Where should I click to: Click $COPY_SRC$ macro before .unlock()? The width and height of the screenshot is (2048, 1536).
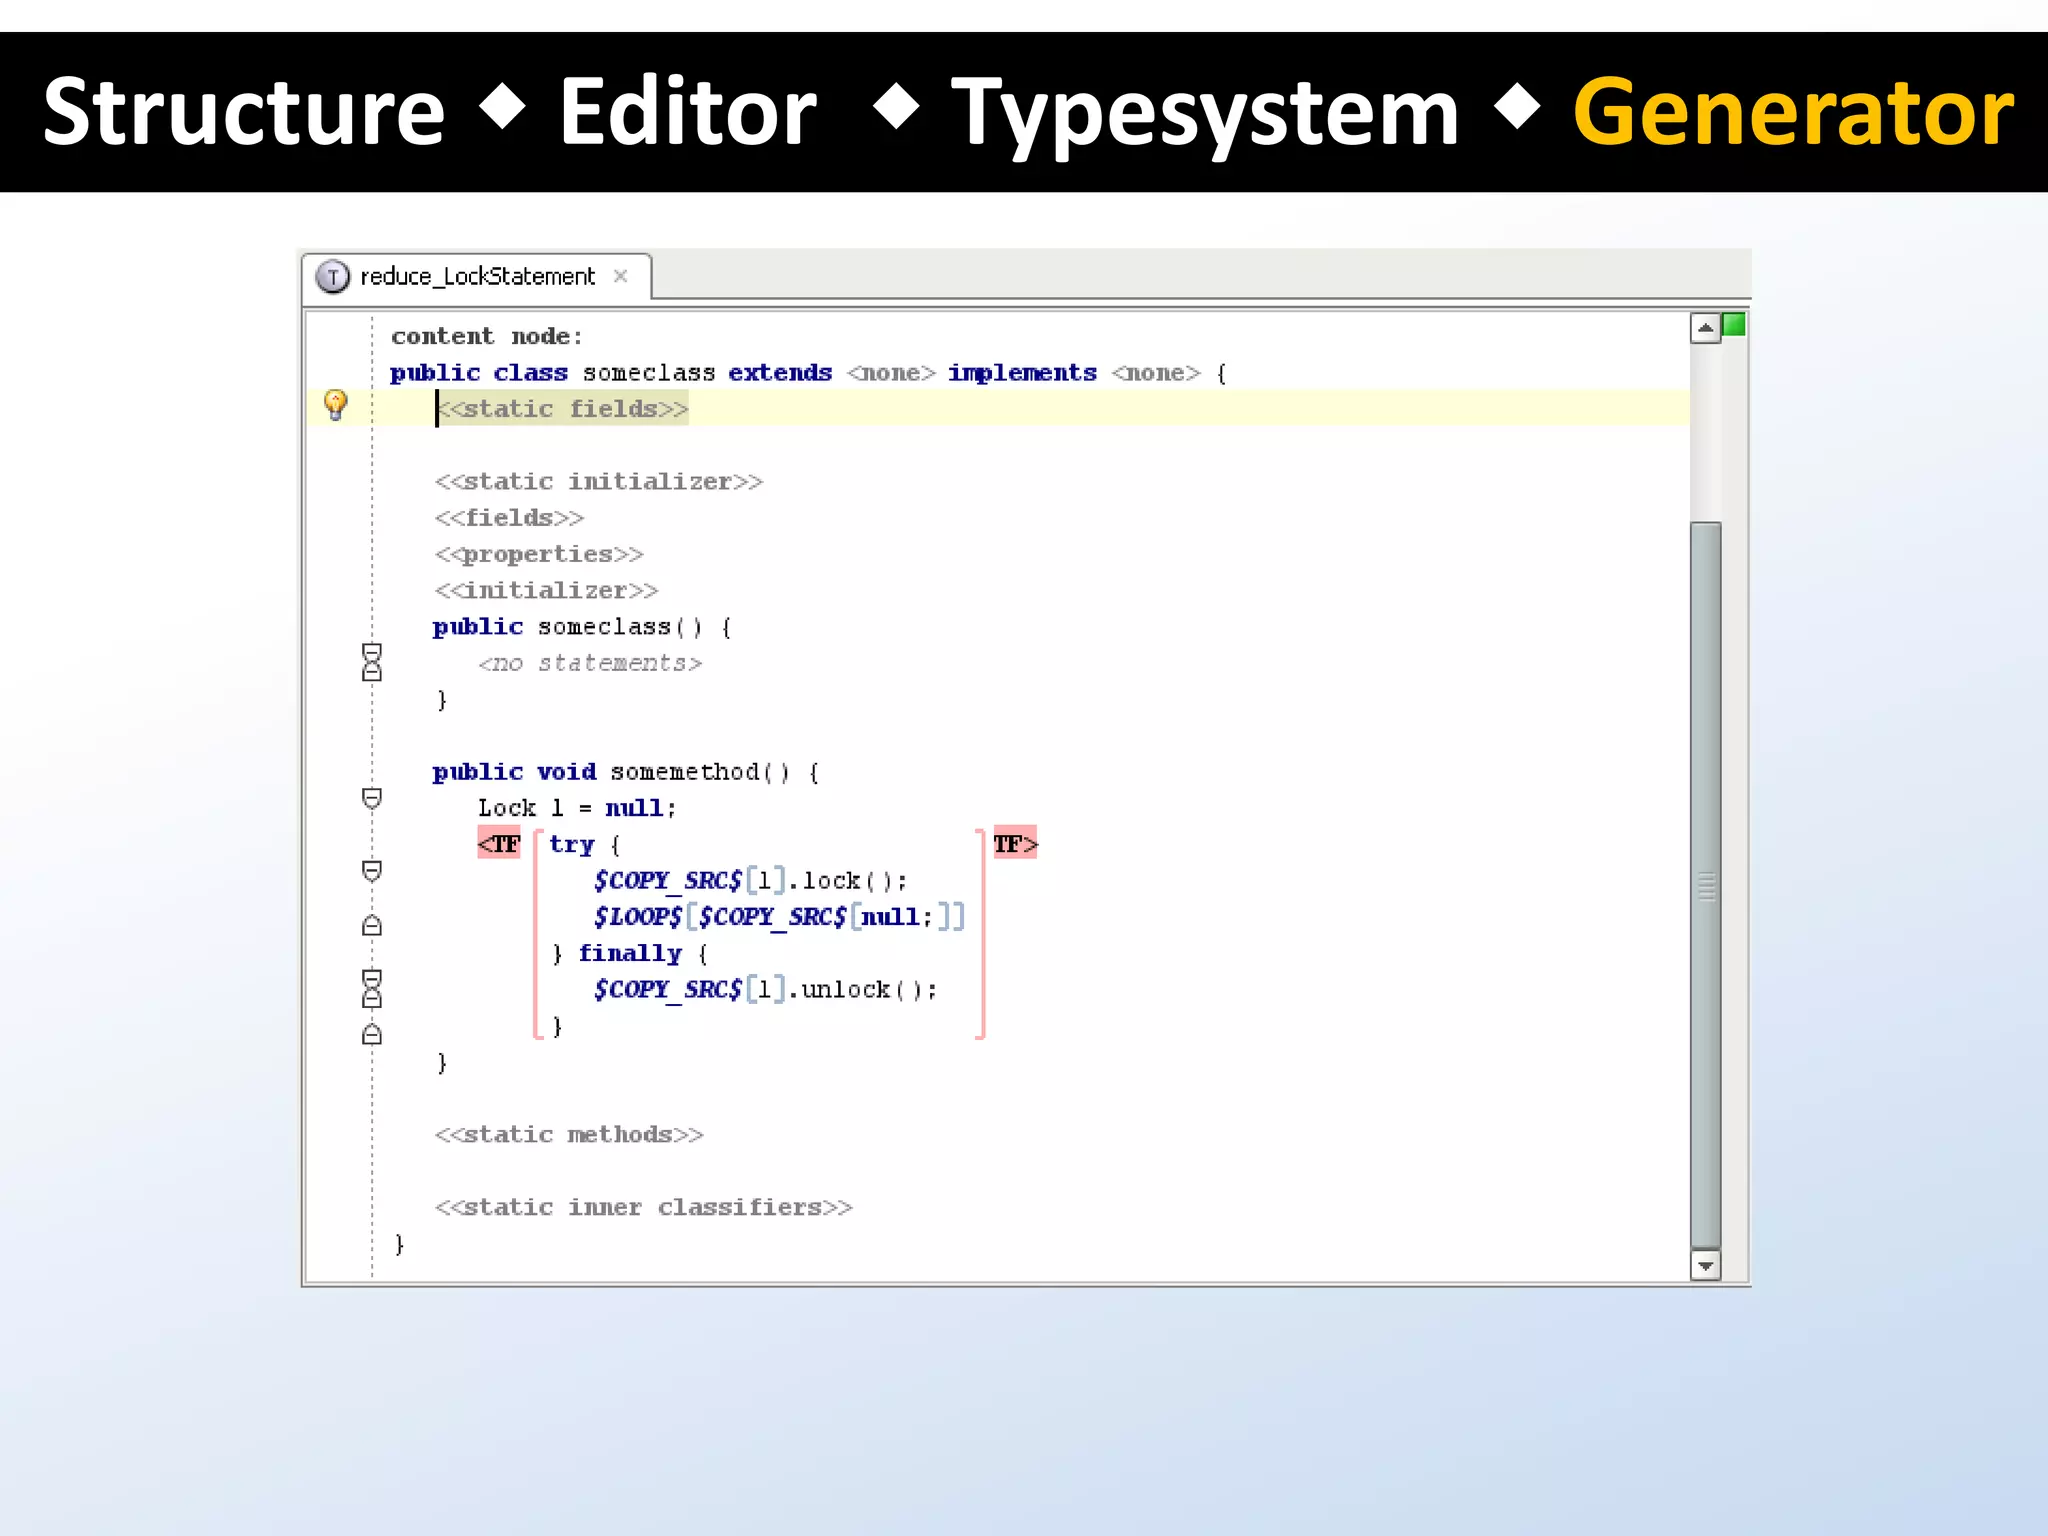[x=667, y=990]
